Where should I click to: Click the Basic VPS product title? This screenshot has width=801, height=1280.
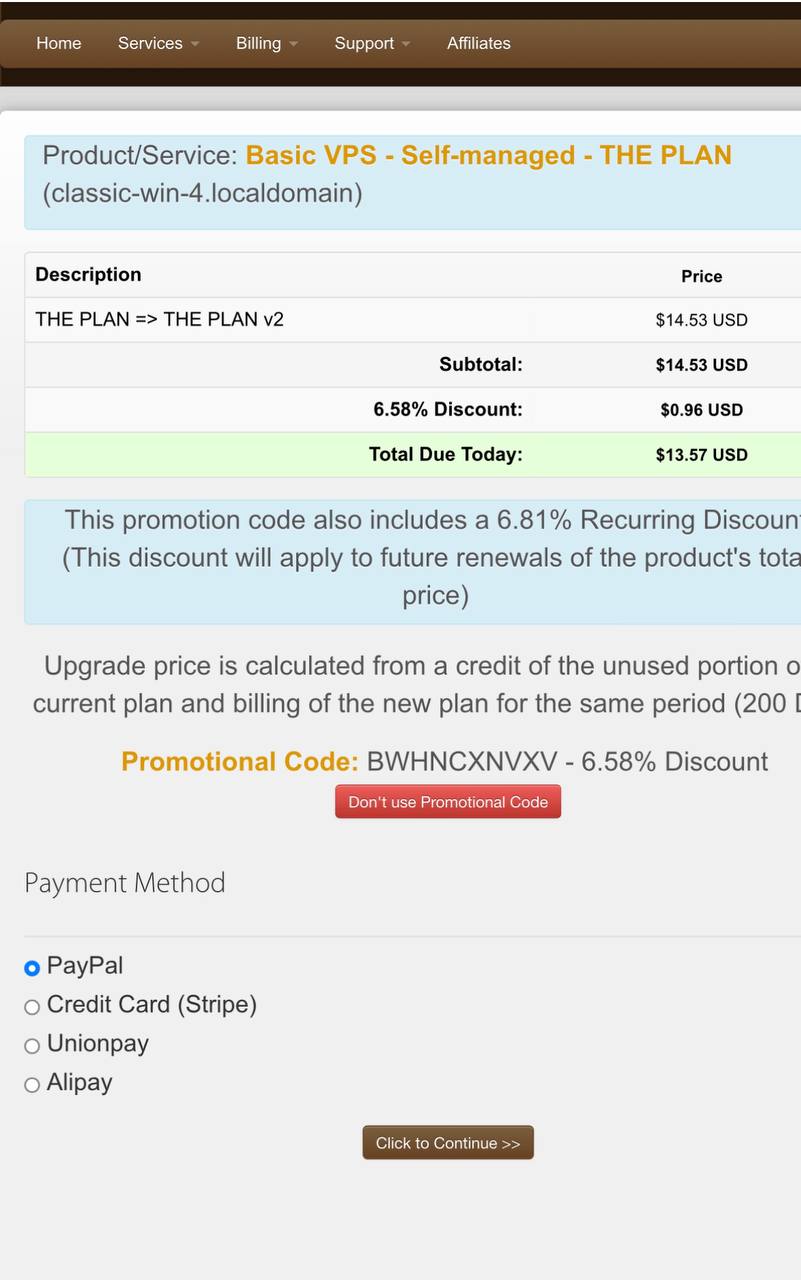coord(488,156)
